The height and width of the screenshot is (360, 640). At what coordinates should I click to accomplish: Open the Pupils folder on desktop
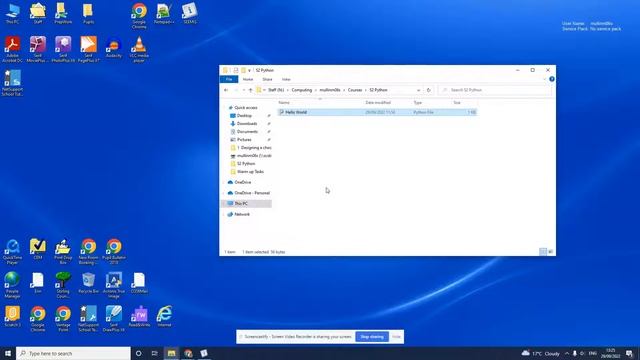coord(88,13)
